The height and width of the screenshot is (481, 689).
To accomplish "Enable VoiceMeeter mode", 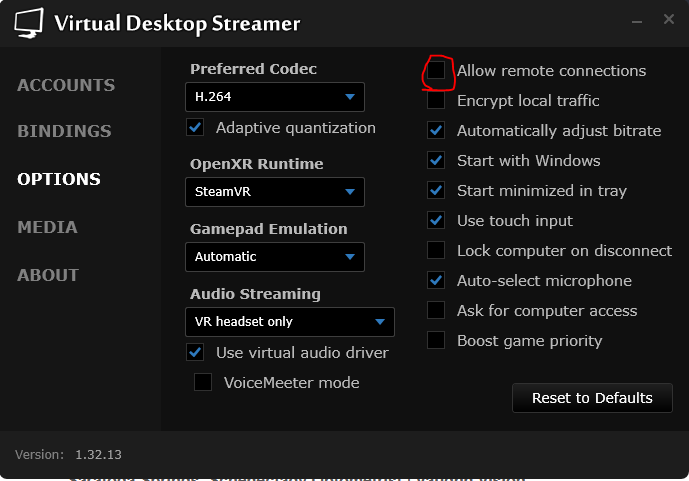I will 203,382.
